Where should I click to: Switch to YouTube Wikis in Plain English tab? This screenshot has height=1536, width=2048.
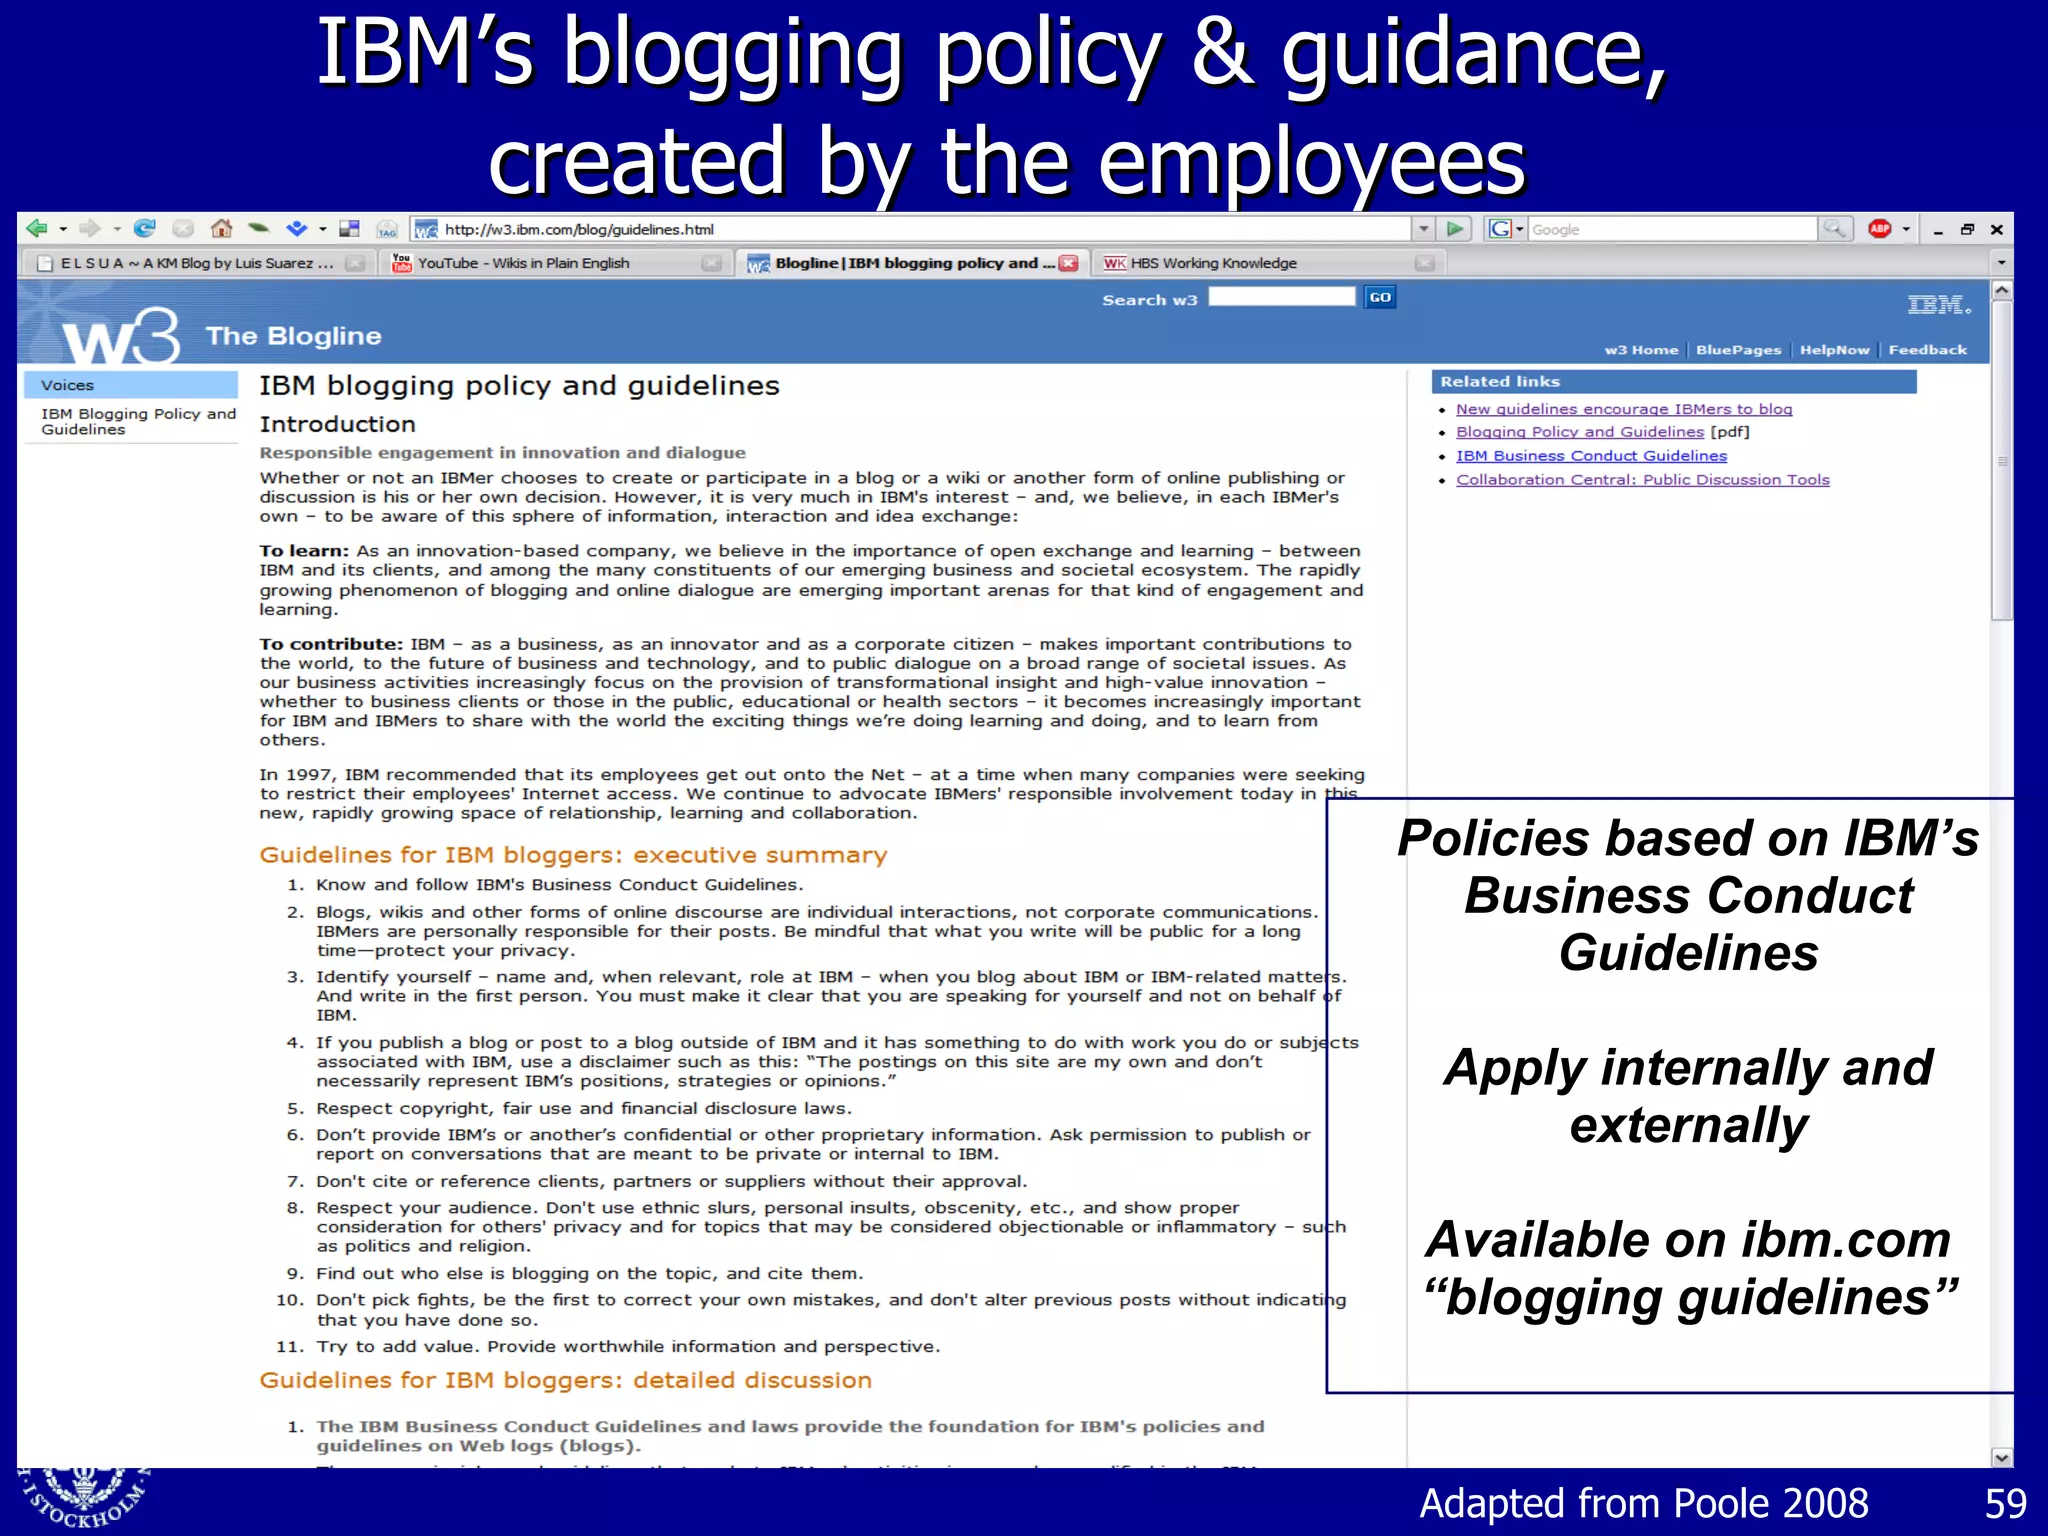point(557,263)
